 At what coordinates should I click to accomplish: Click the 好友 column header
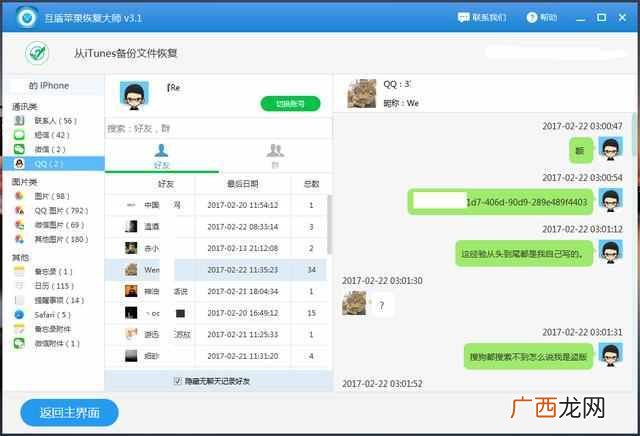[x=165, y=184]
